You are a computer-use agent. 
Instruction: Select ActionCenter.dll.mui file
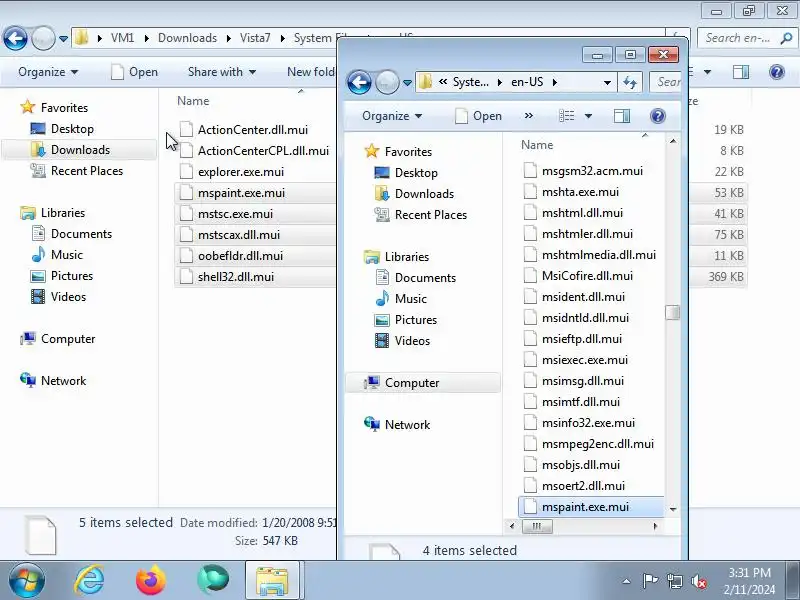pos(255,130)
